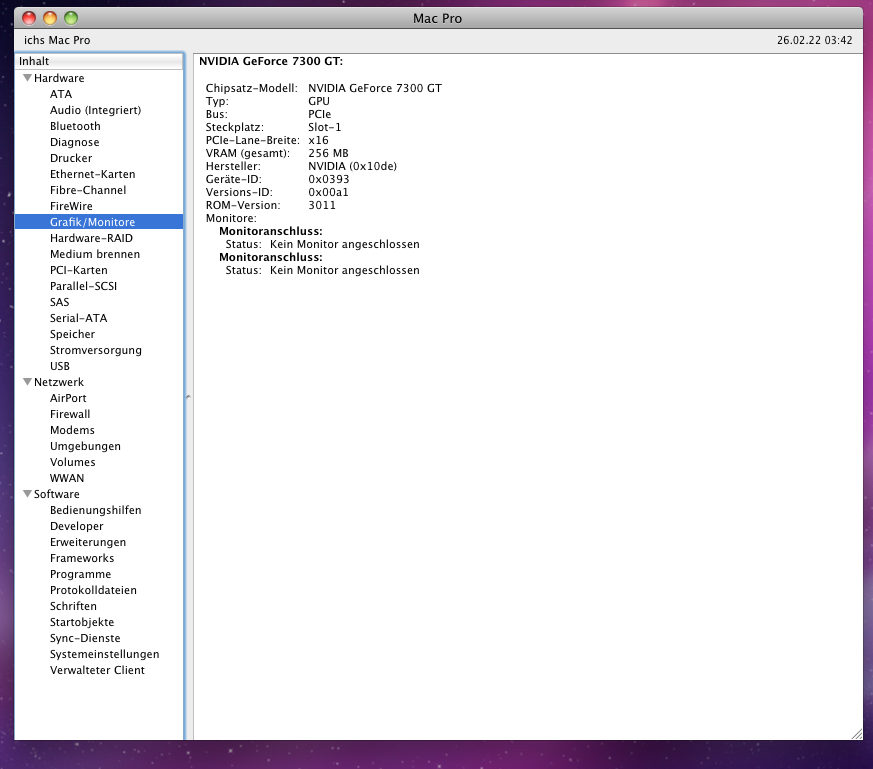Open Umgebungen entry
The width and height of the screenshot is (873, 769).
(85, 447)
